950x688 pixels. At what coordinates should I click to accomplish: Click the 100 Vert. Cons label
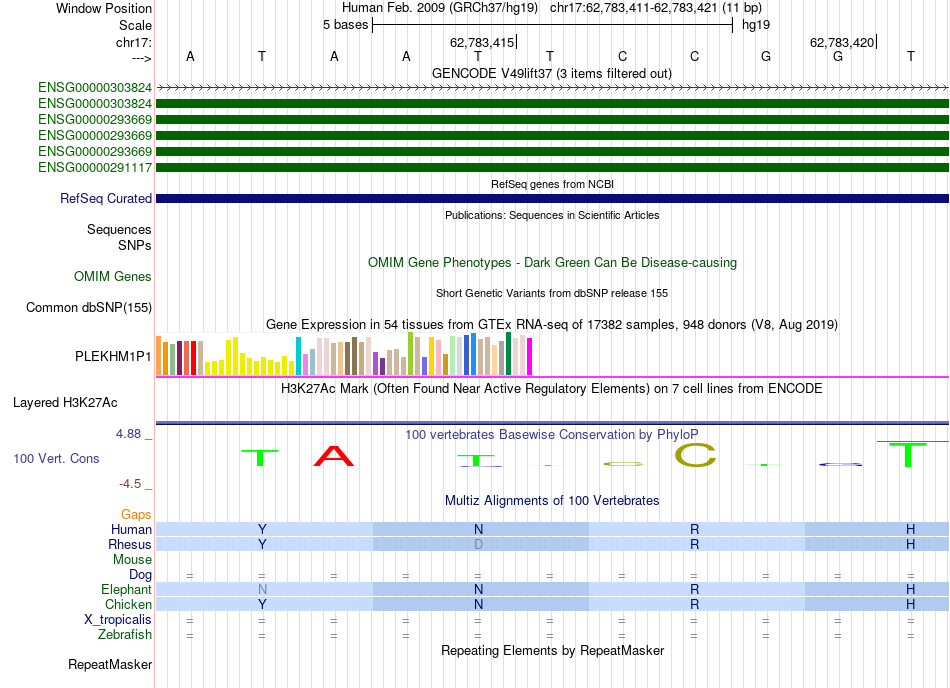point(56,458)
